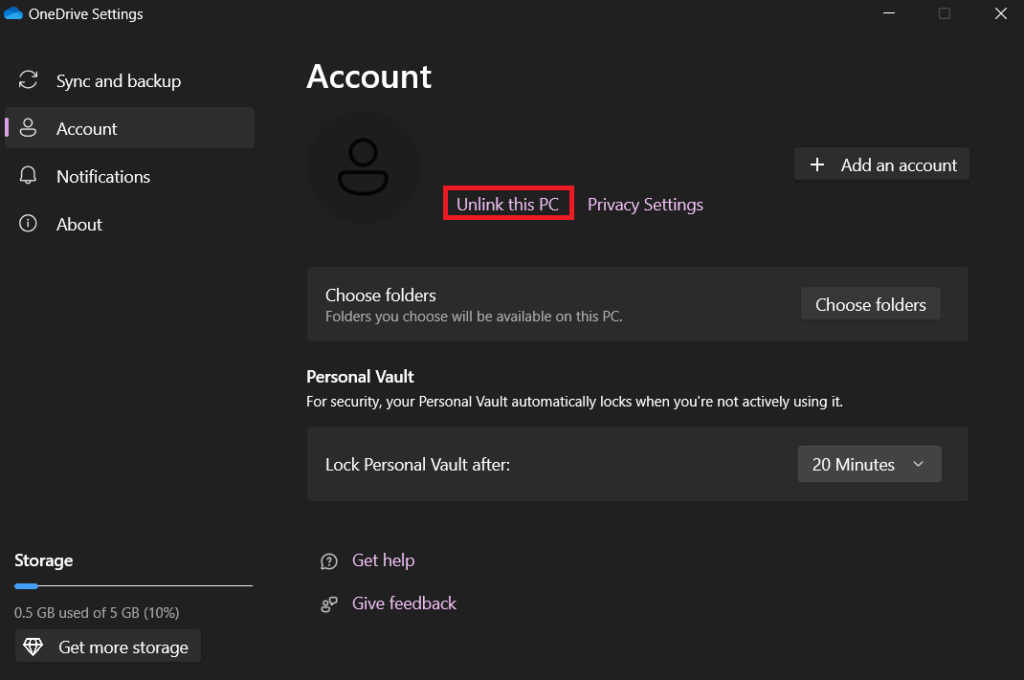Image resolution: width=1024 pixels, height=680 pixels.
Task: Click the question bubble icon by Get help
Action: (x=329, y=561)
